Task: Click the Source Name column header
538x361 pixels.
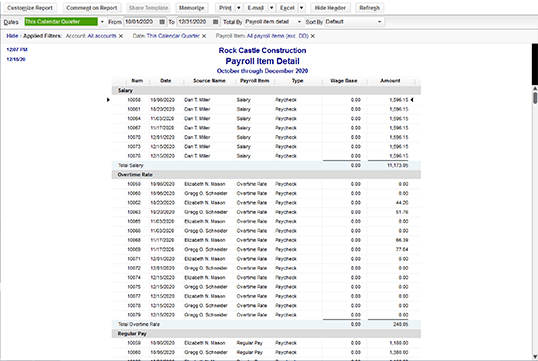Action: coord(209,81)
